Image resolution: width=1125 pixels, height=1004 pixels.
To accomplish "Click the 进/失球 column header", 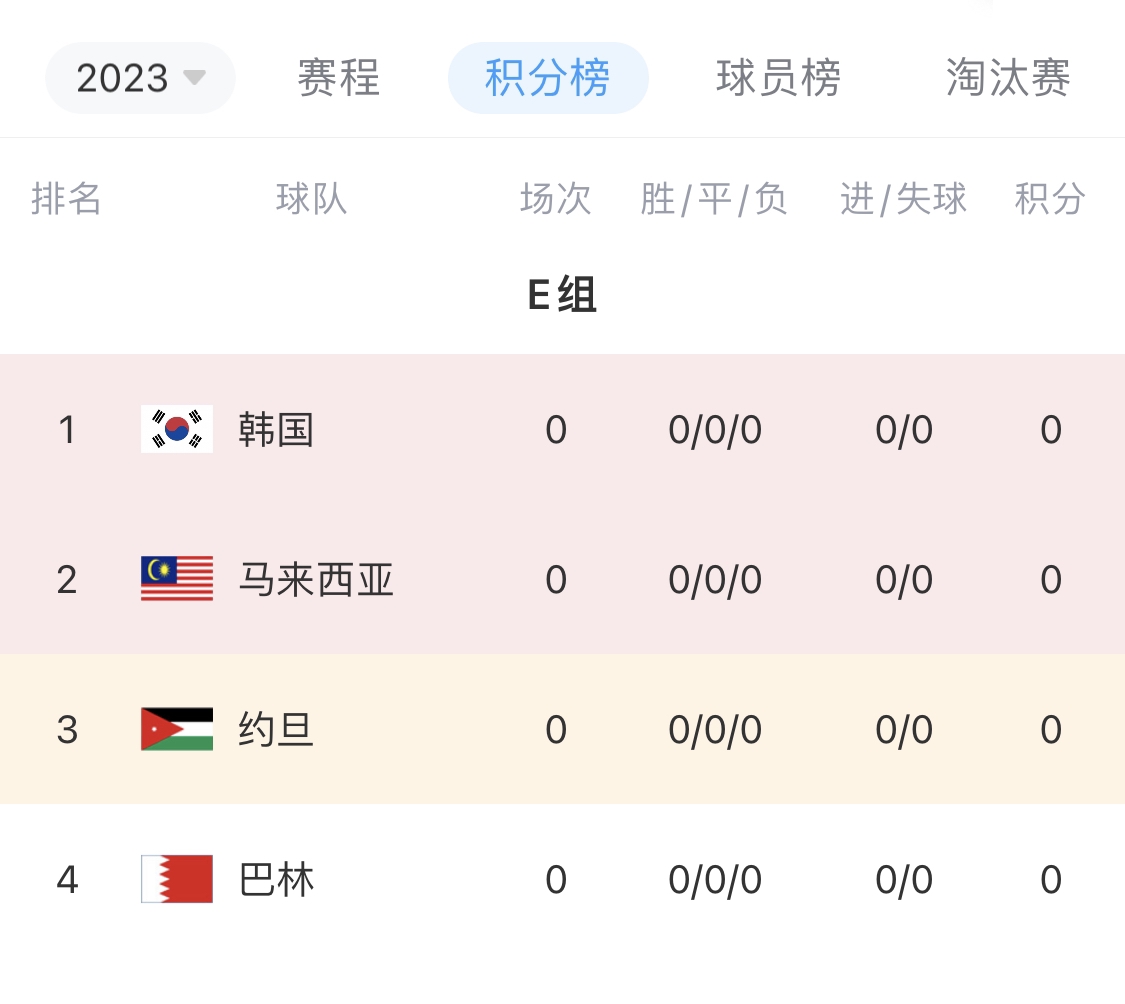I will click(x=904, y=199).
